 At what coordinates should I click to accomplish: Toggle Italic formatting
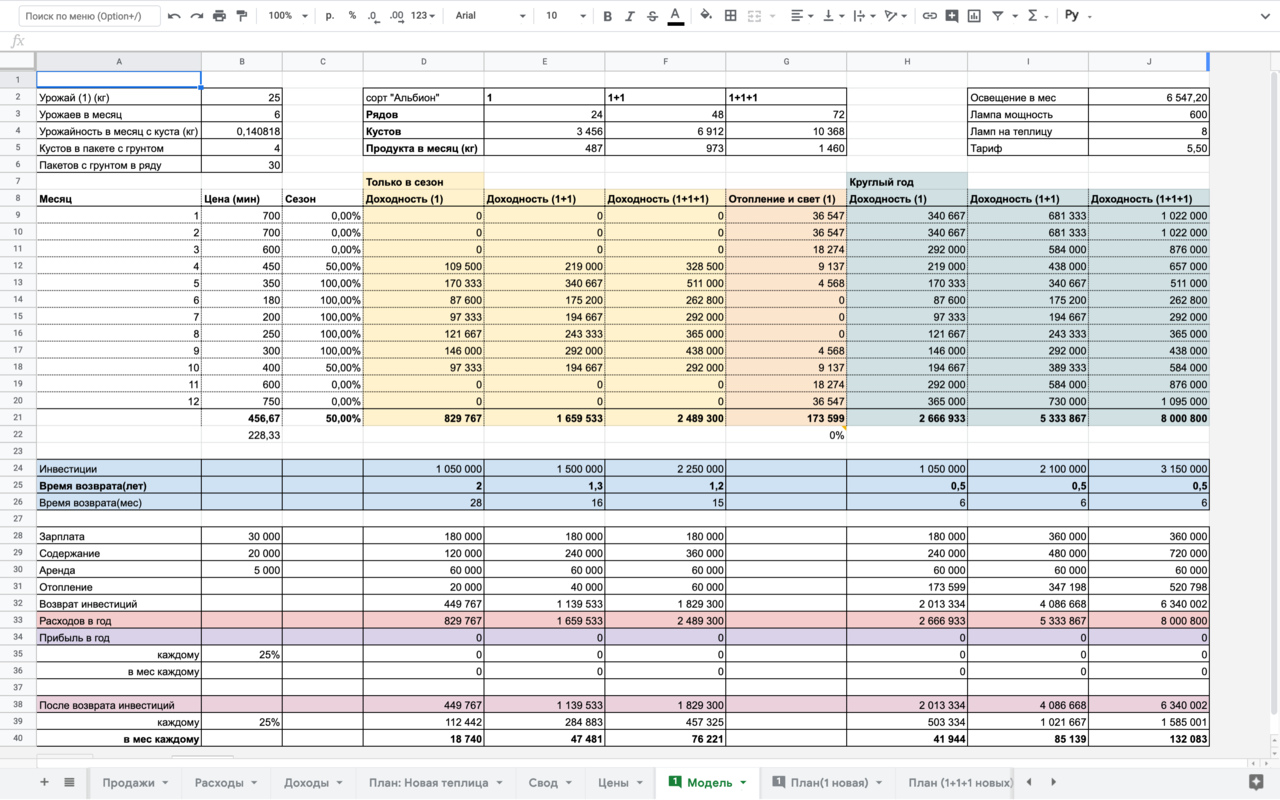pyautogui.click(x=629, y=16)
